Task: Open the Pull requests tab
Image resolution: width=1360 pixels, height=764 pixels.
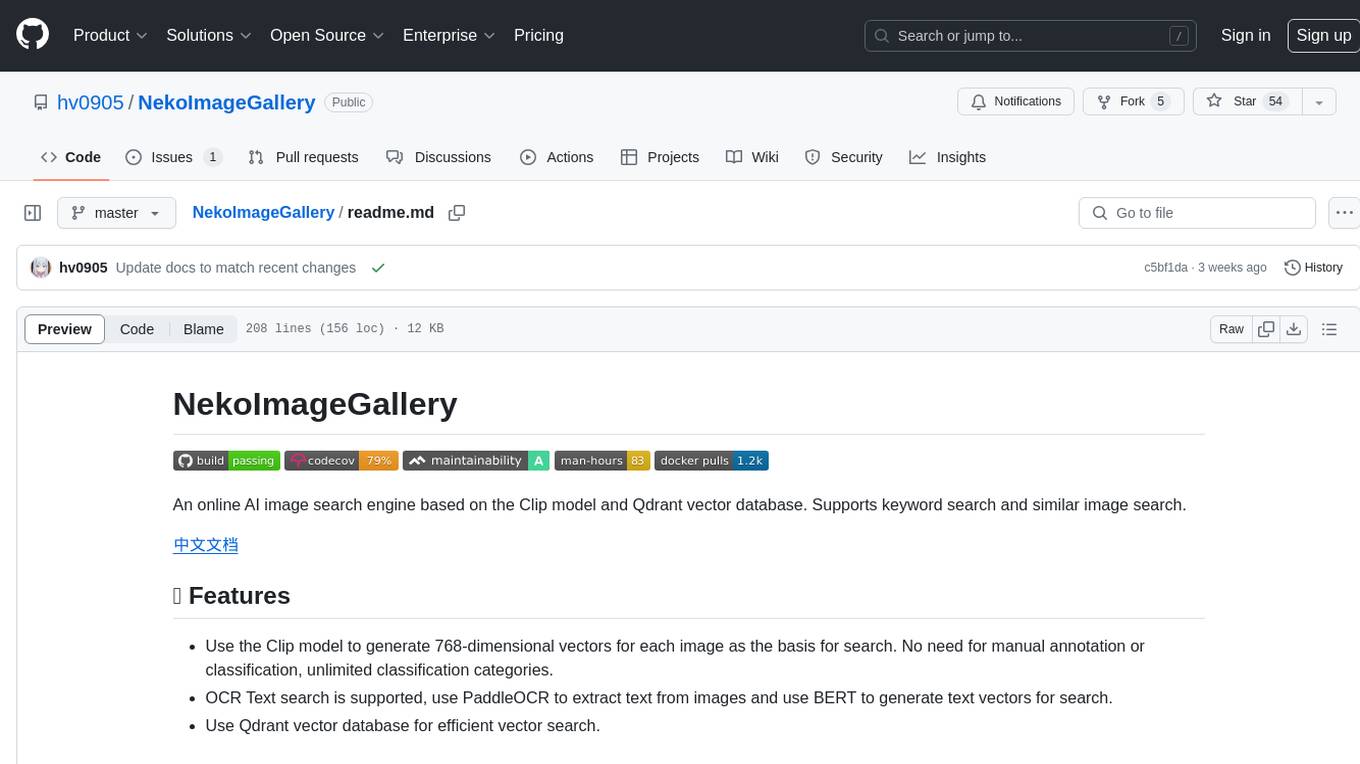Action: tap(303, 157)
